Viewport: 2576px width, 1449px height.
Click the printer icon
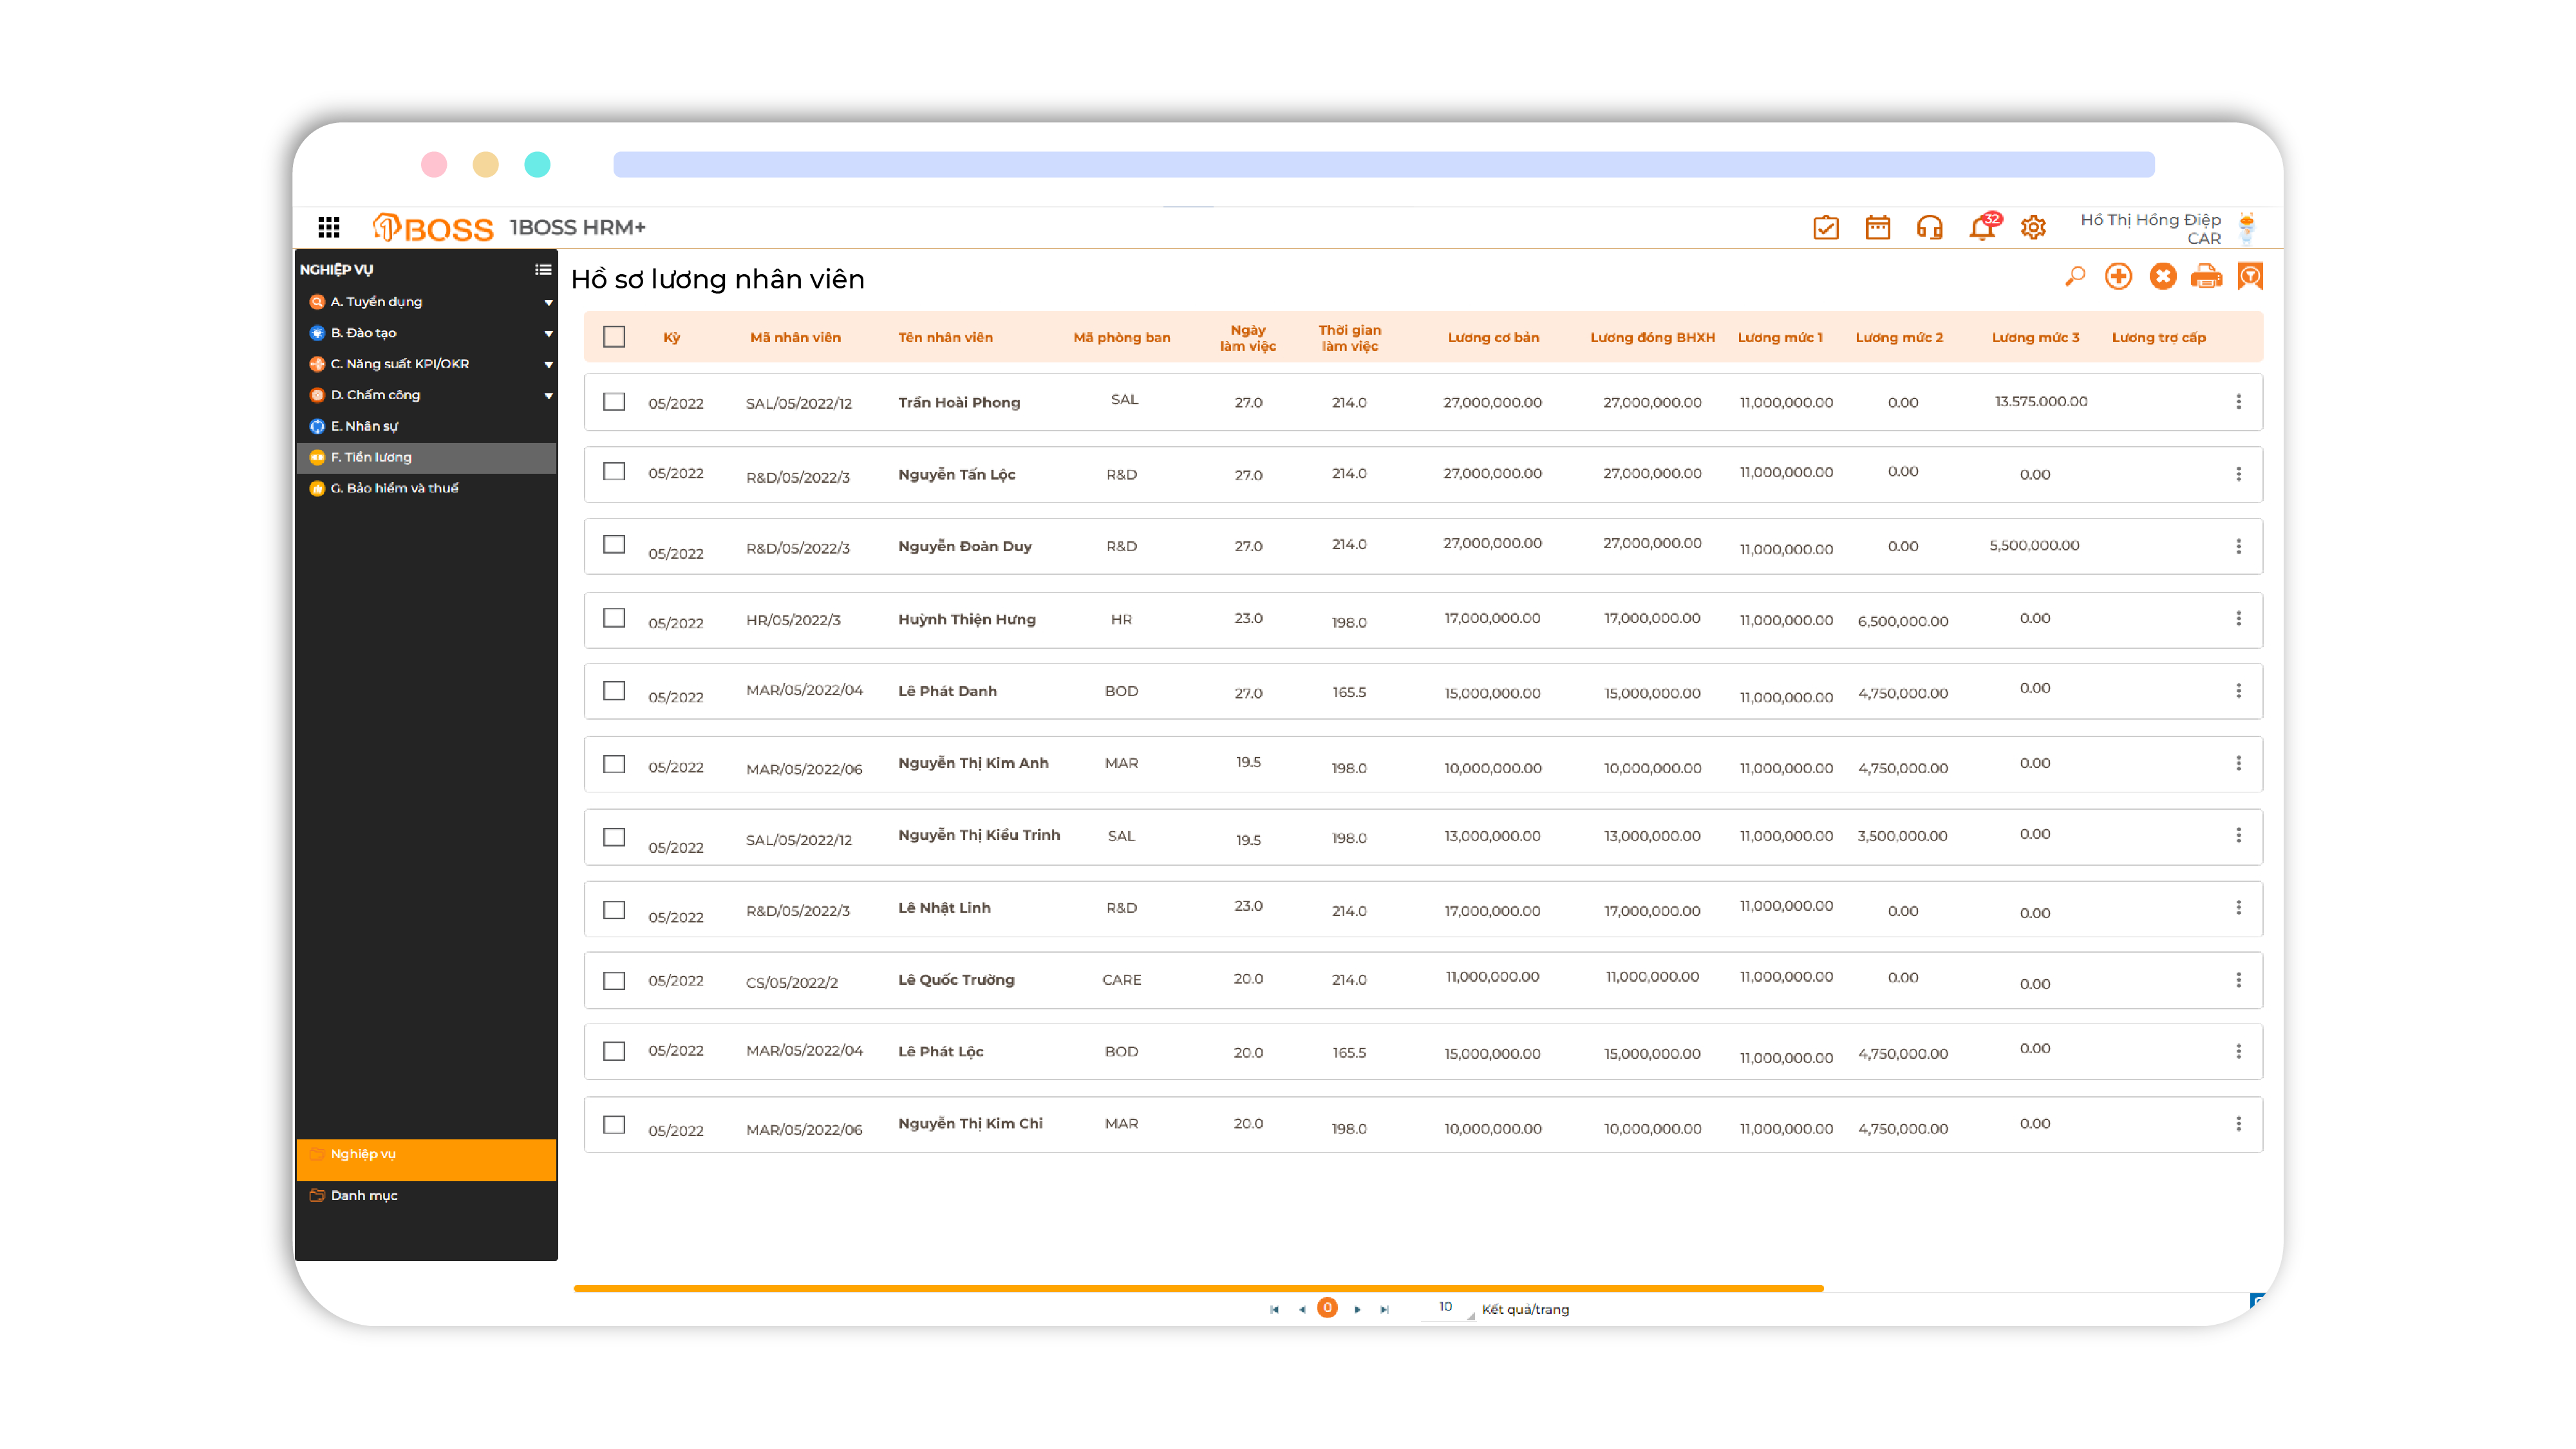2206,276
